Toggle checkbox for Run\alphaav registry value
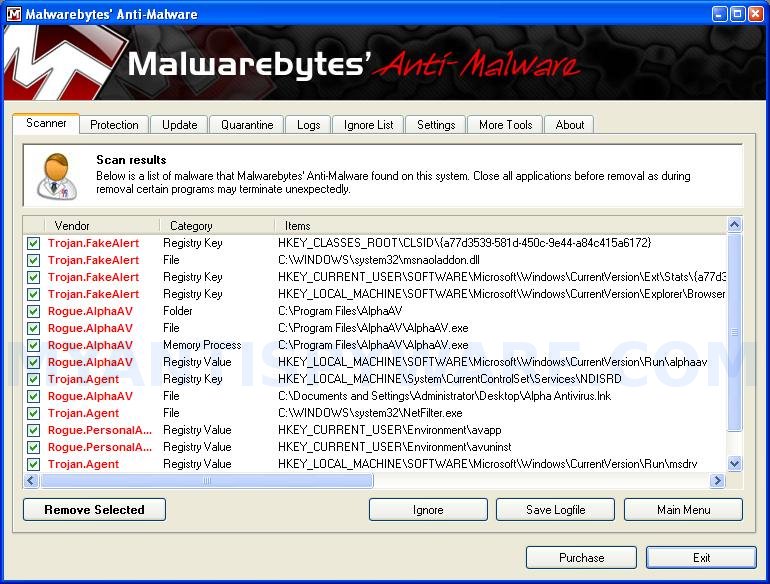Viewport: 770px width, 584px height. (33, 362)
